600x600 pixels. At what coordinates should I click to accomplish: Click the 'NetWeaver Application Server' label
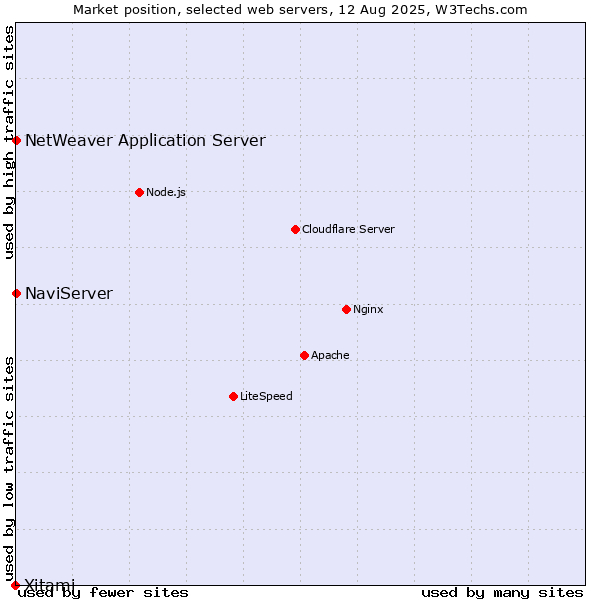[x=145, y=140]
